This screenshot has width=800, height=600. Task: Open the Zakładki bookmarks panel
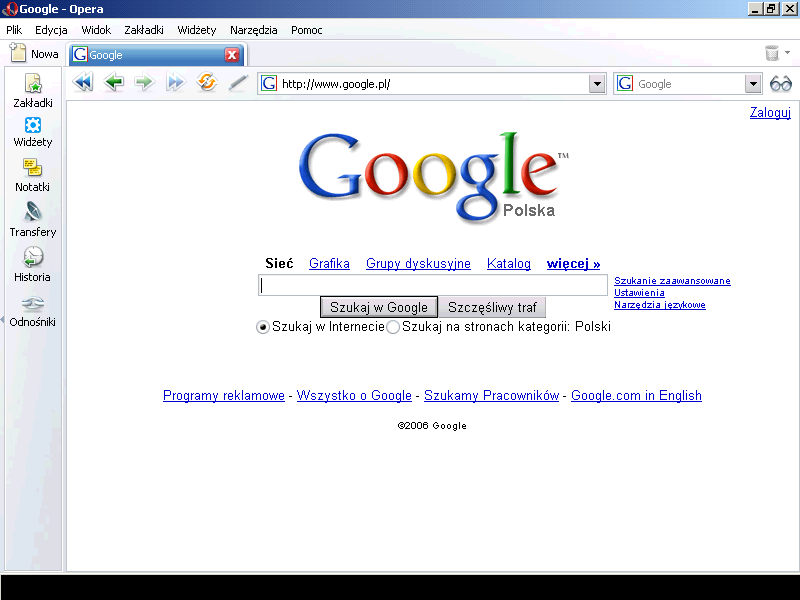click(33, 91)
